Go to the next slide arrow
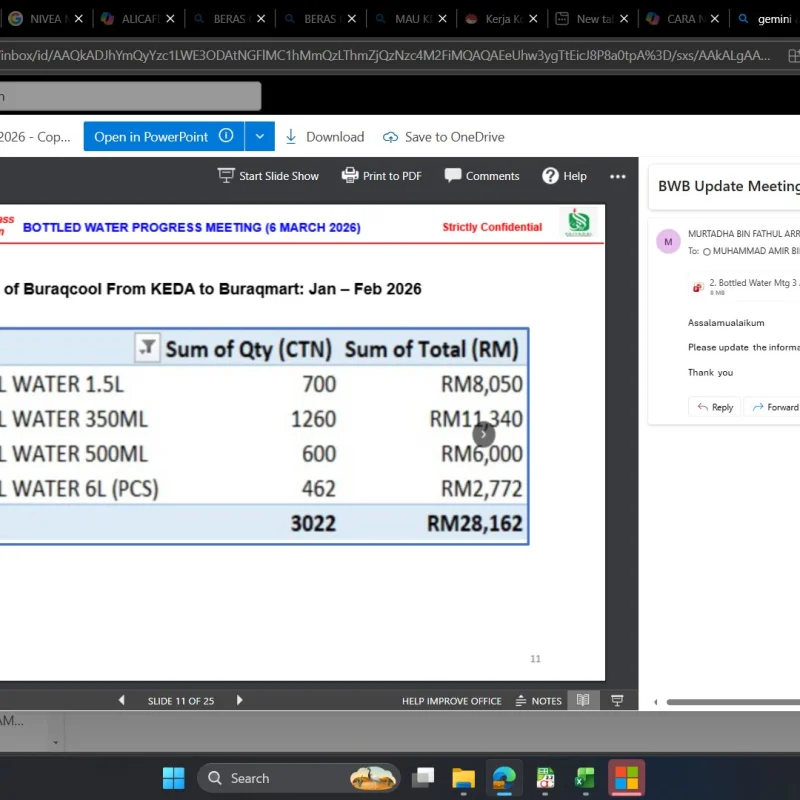 point(239,701)
